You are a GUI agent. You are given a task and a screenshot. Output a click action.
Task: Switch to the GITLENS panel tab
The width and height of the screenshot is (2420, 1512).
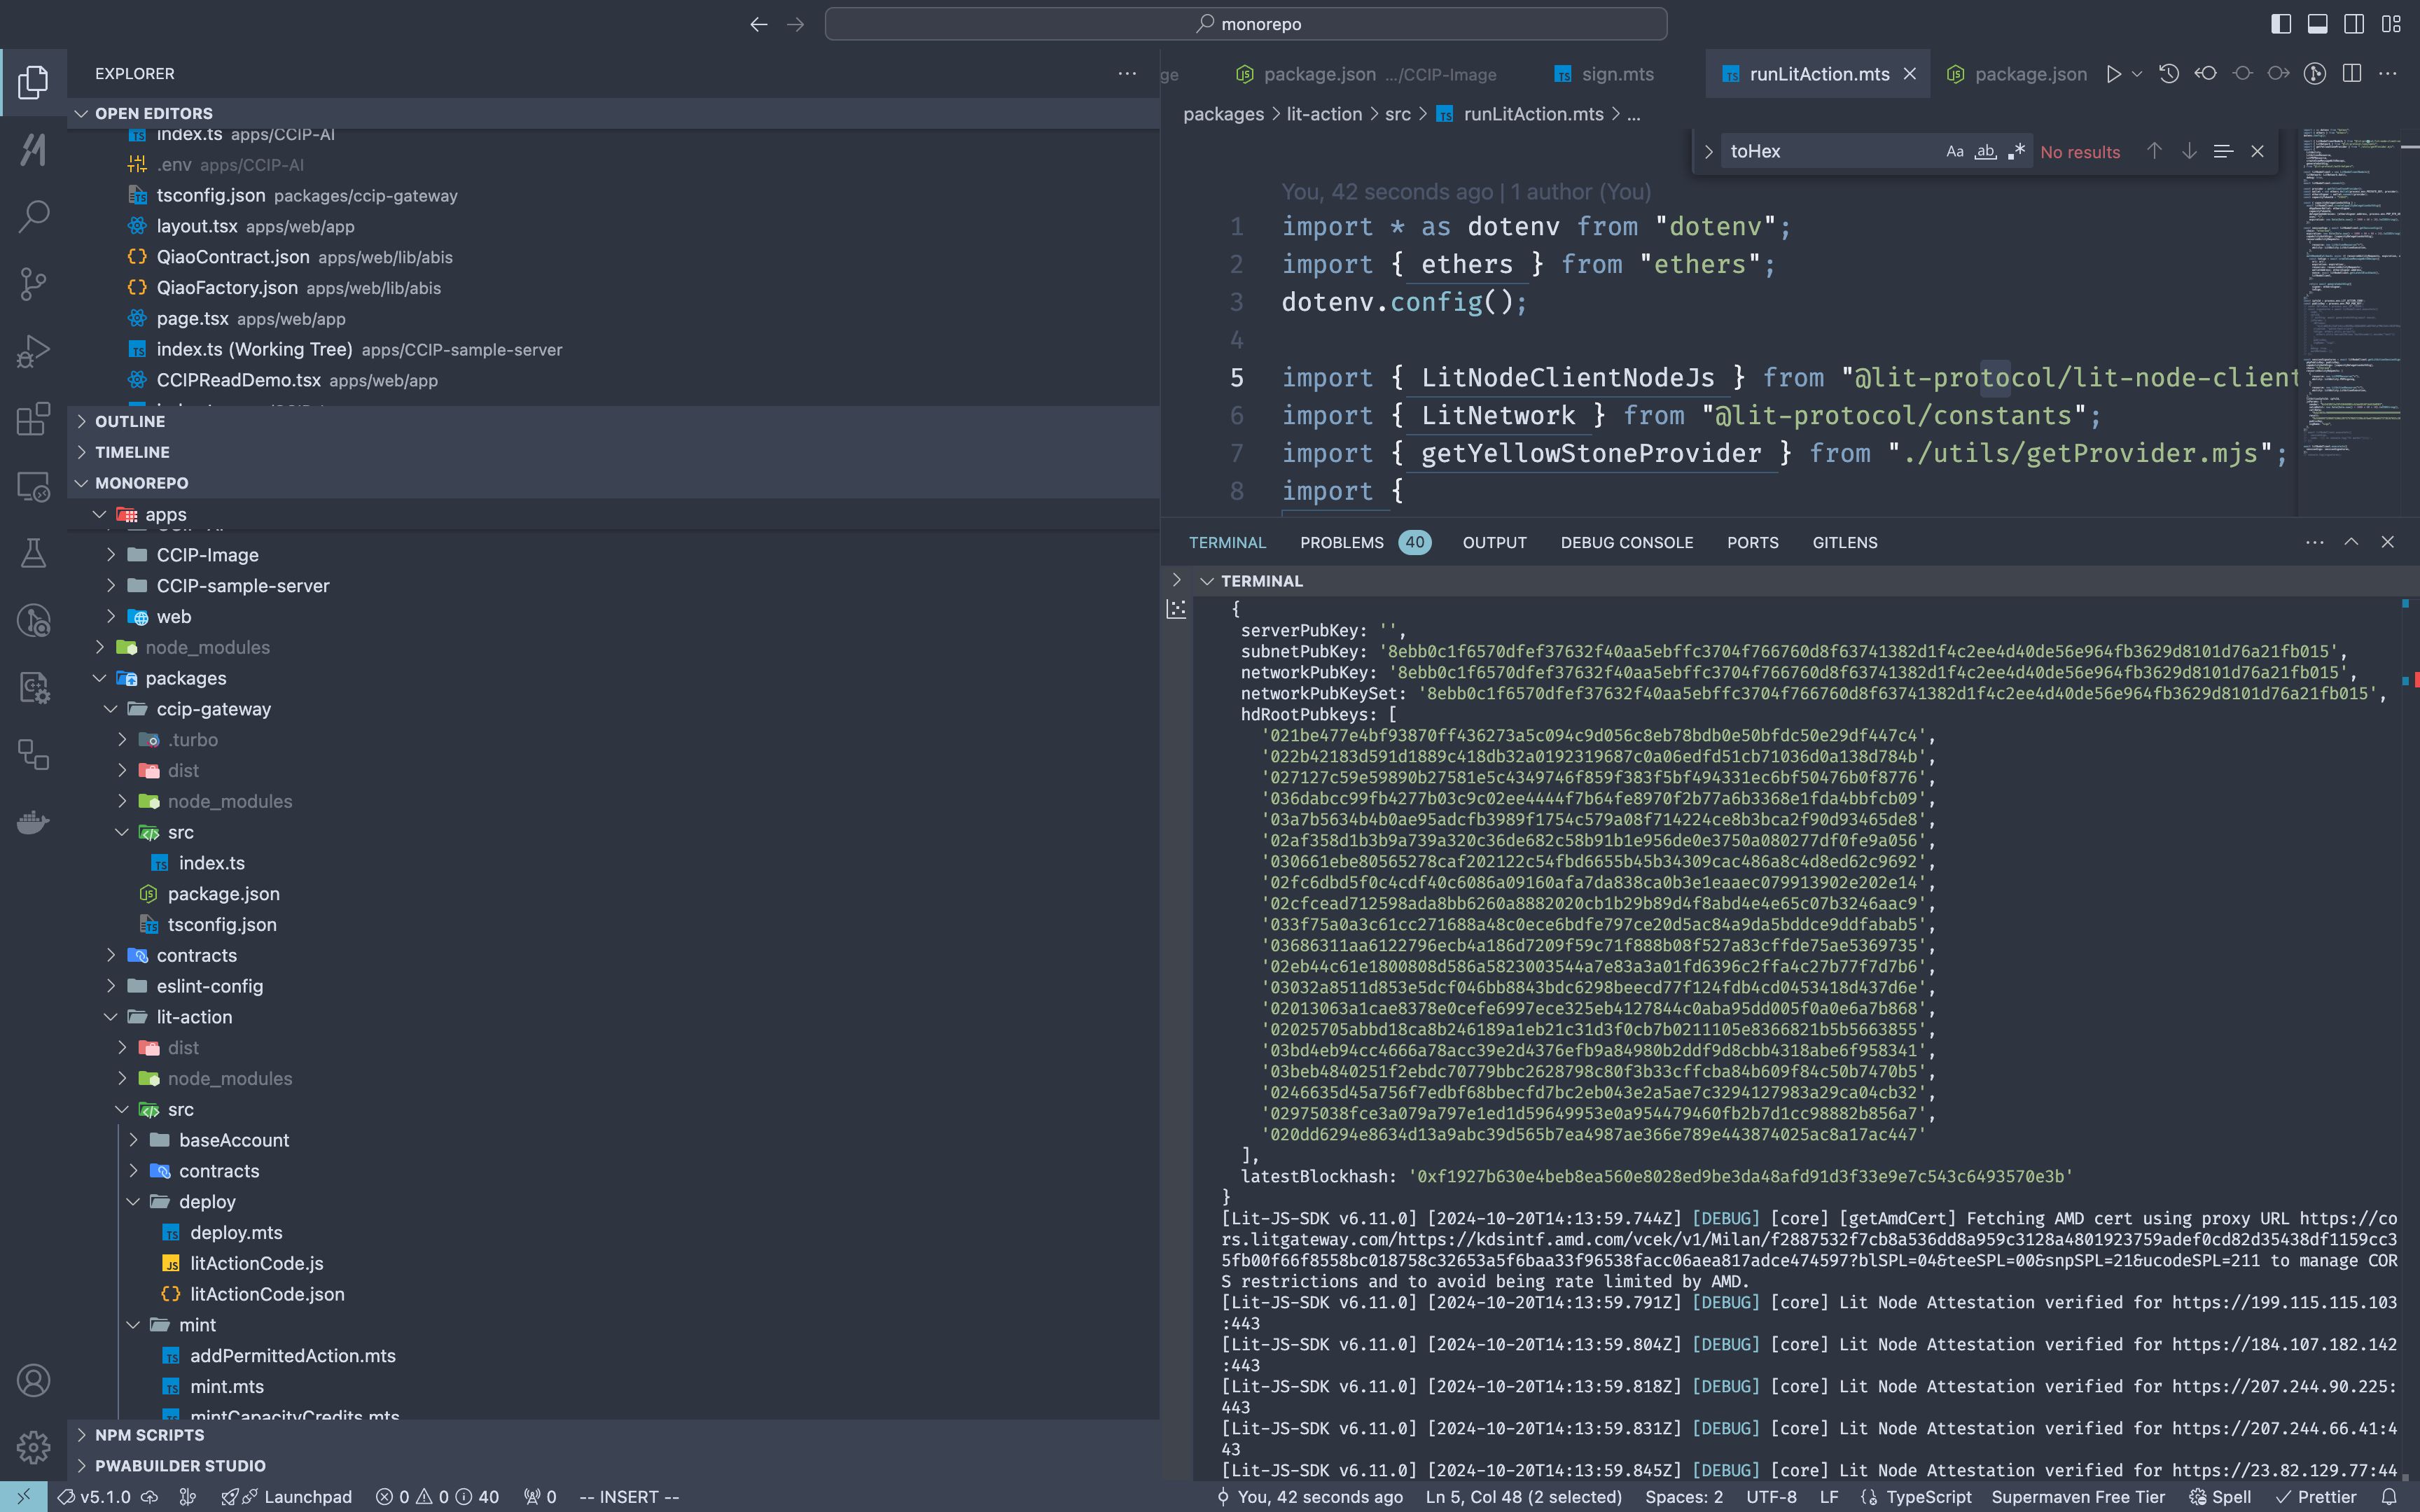click(x=1844, y=542)
